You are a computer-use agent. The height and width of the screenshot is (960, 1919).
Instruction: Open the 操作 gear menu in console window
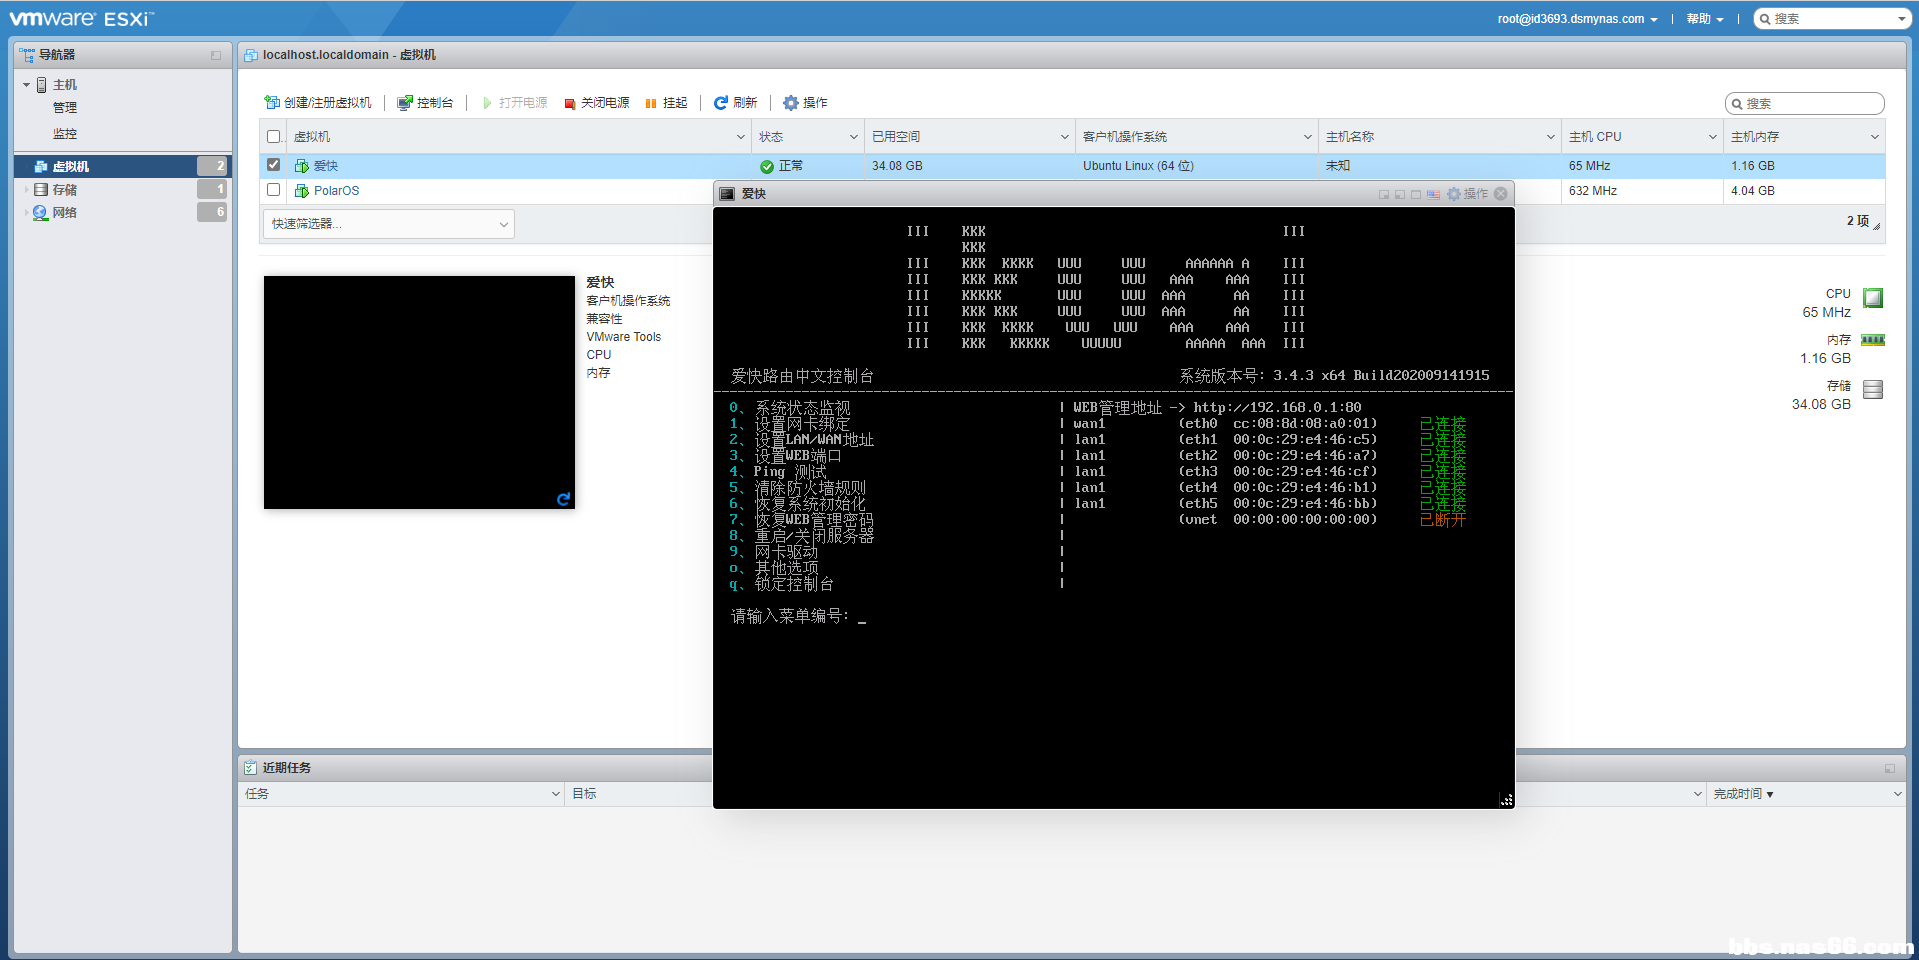click(1467, 194)
